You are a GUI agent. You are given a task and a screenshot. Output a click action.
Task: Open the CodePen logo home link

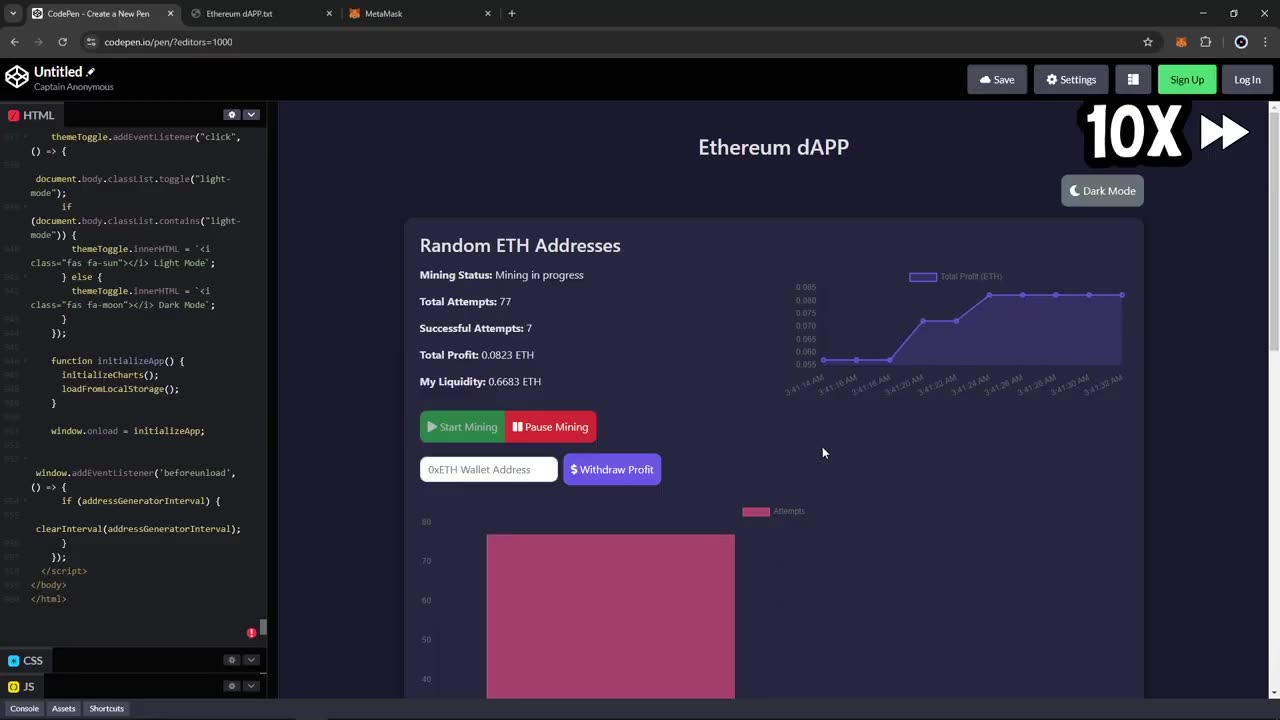click(16, 77)
